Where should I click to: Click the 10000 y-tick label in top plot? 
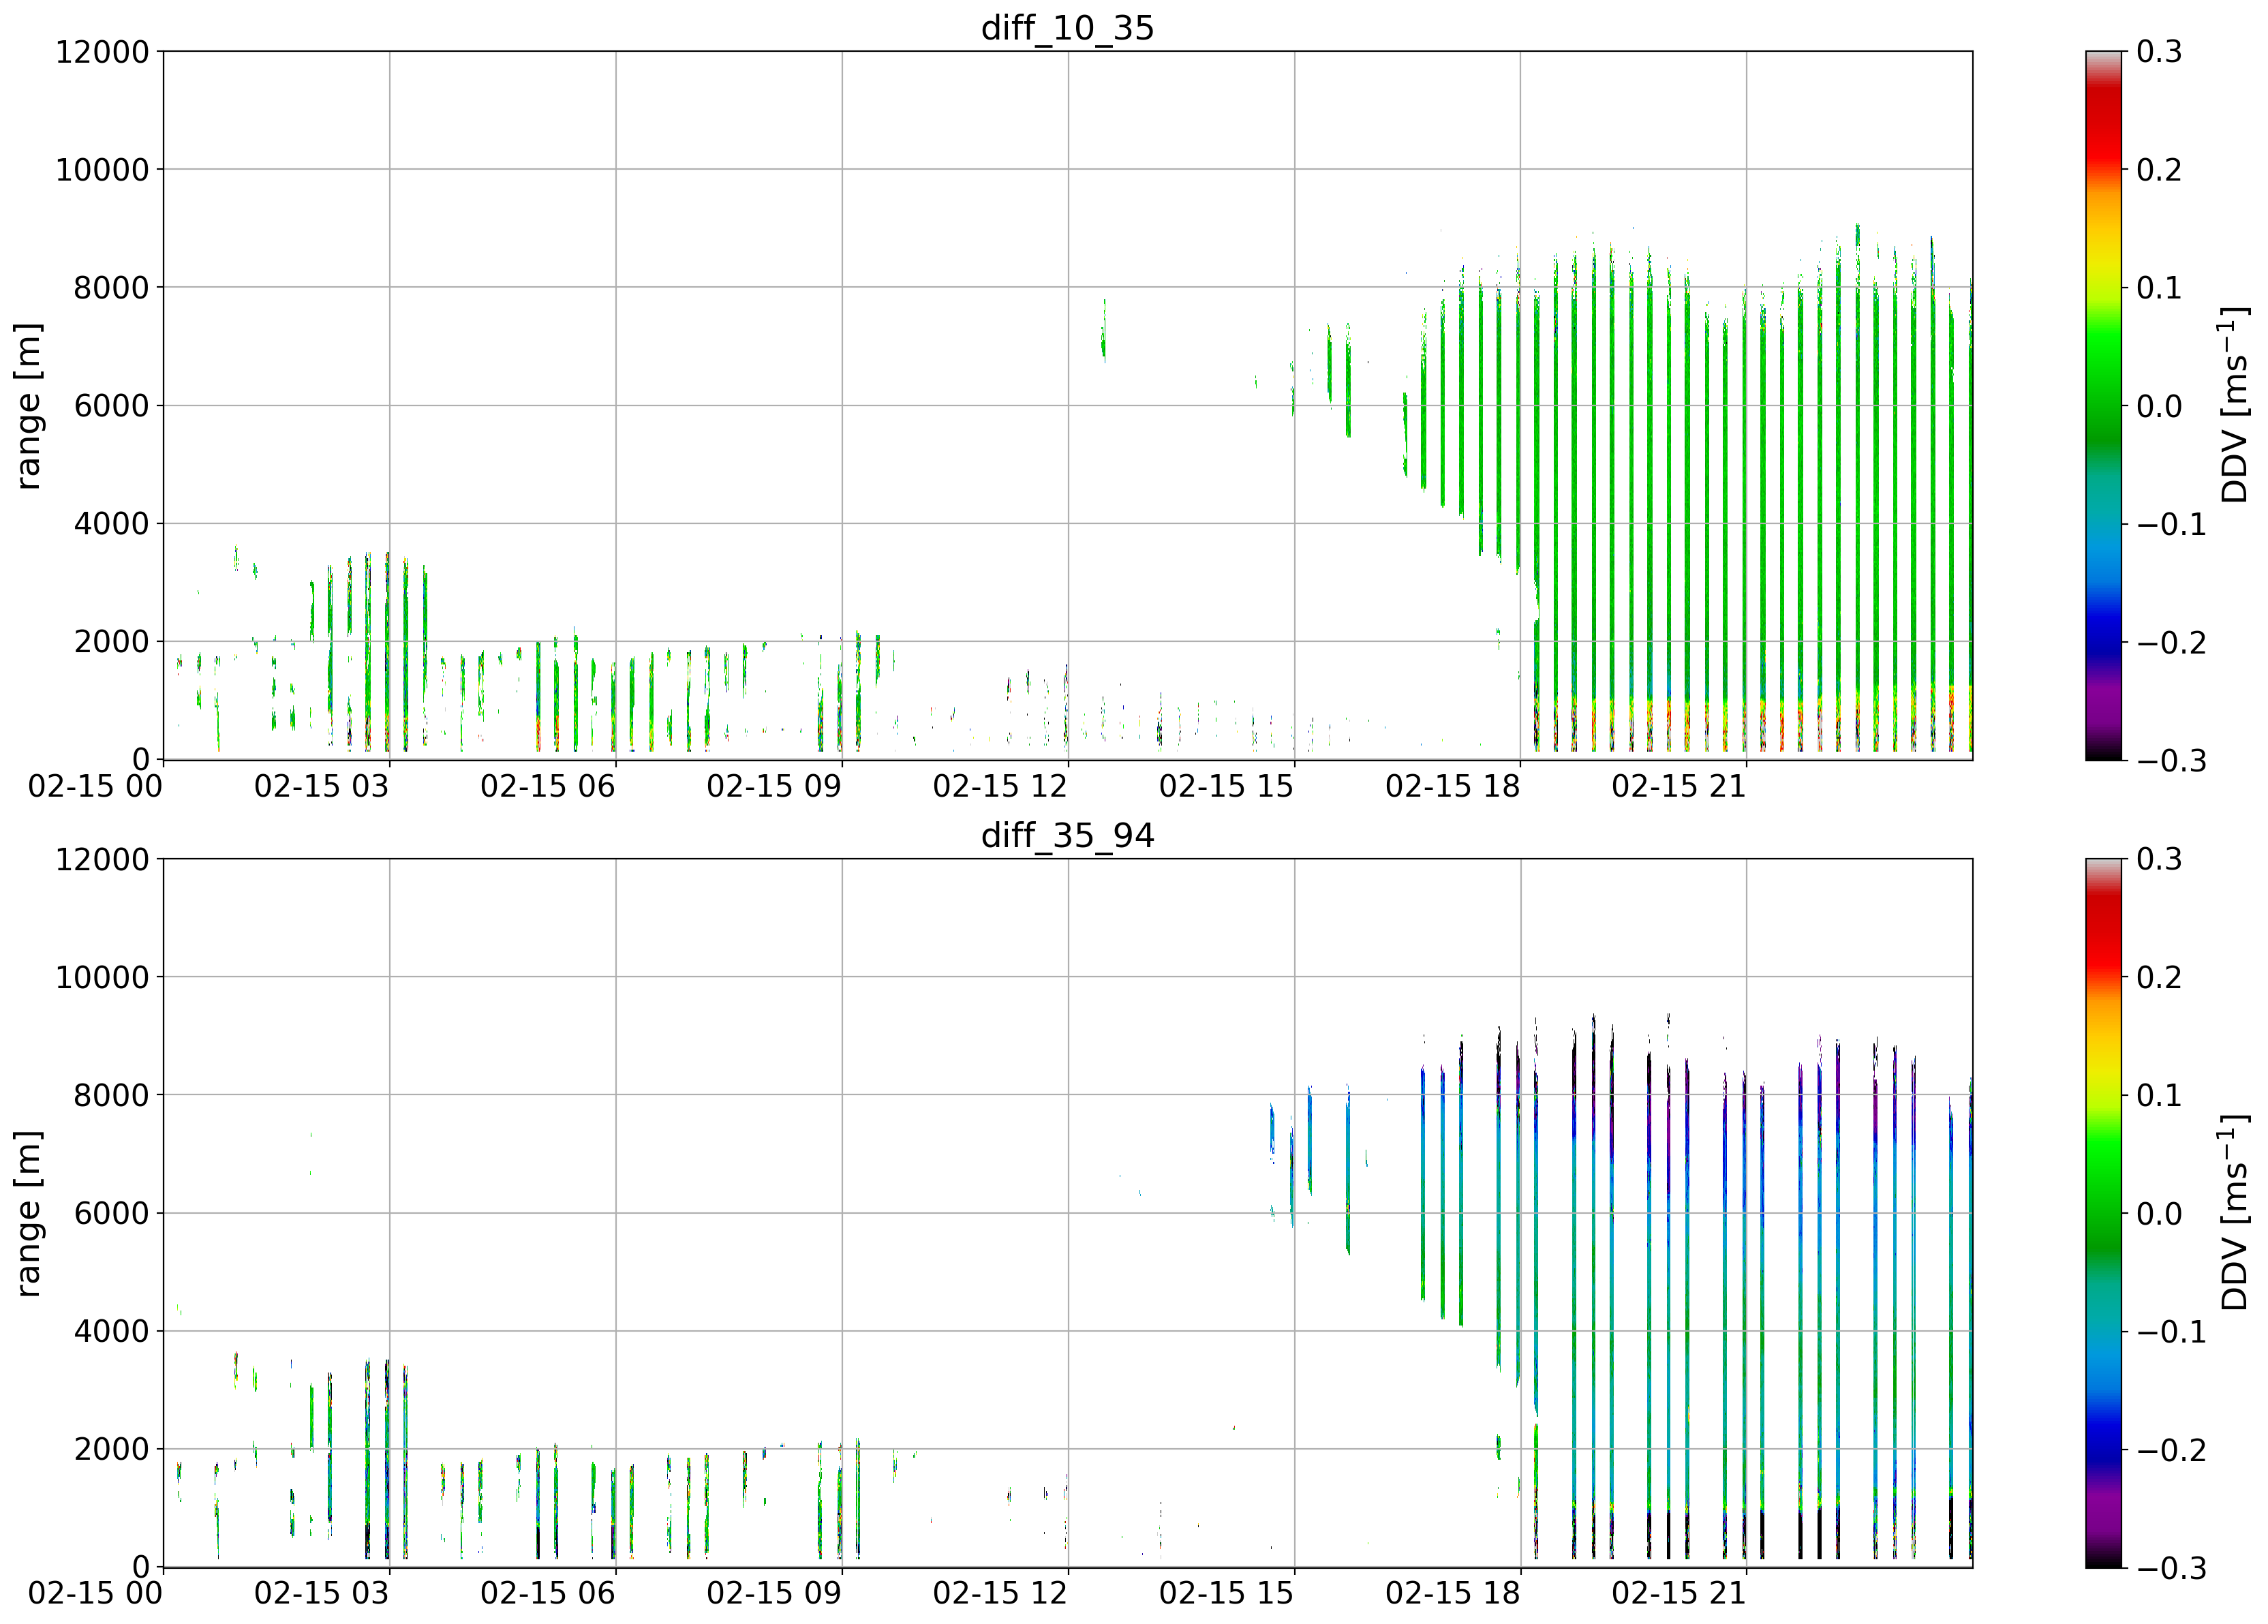point(102,170)
